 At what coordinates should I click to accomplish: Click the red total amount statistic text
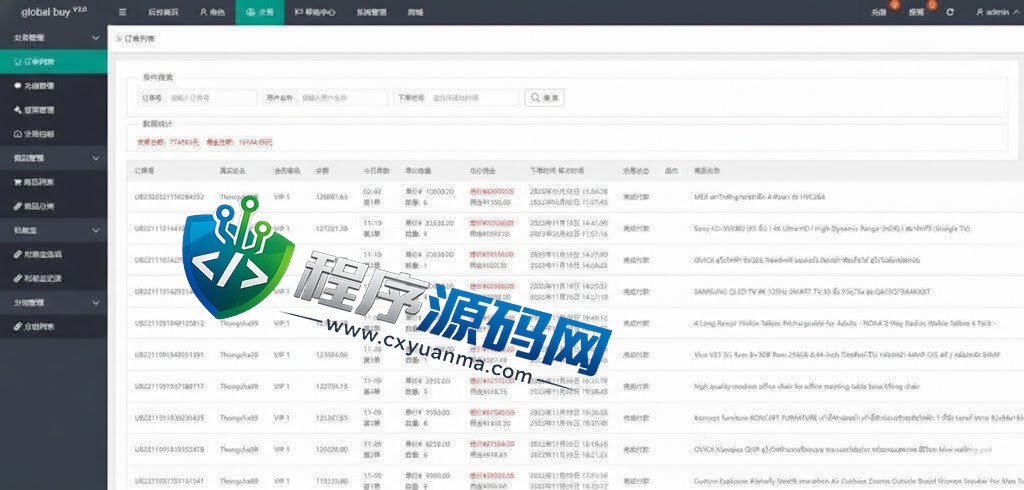pos(168,142)
